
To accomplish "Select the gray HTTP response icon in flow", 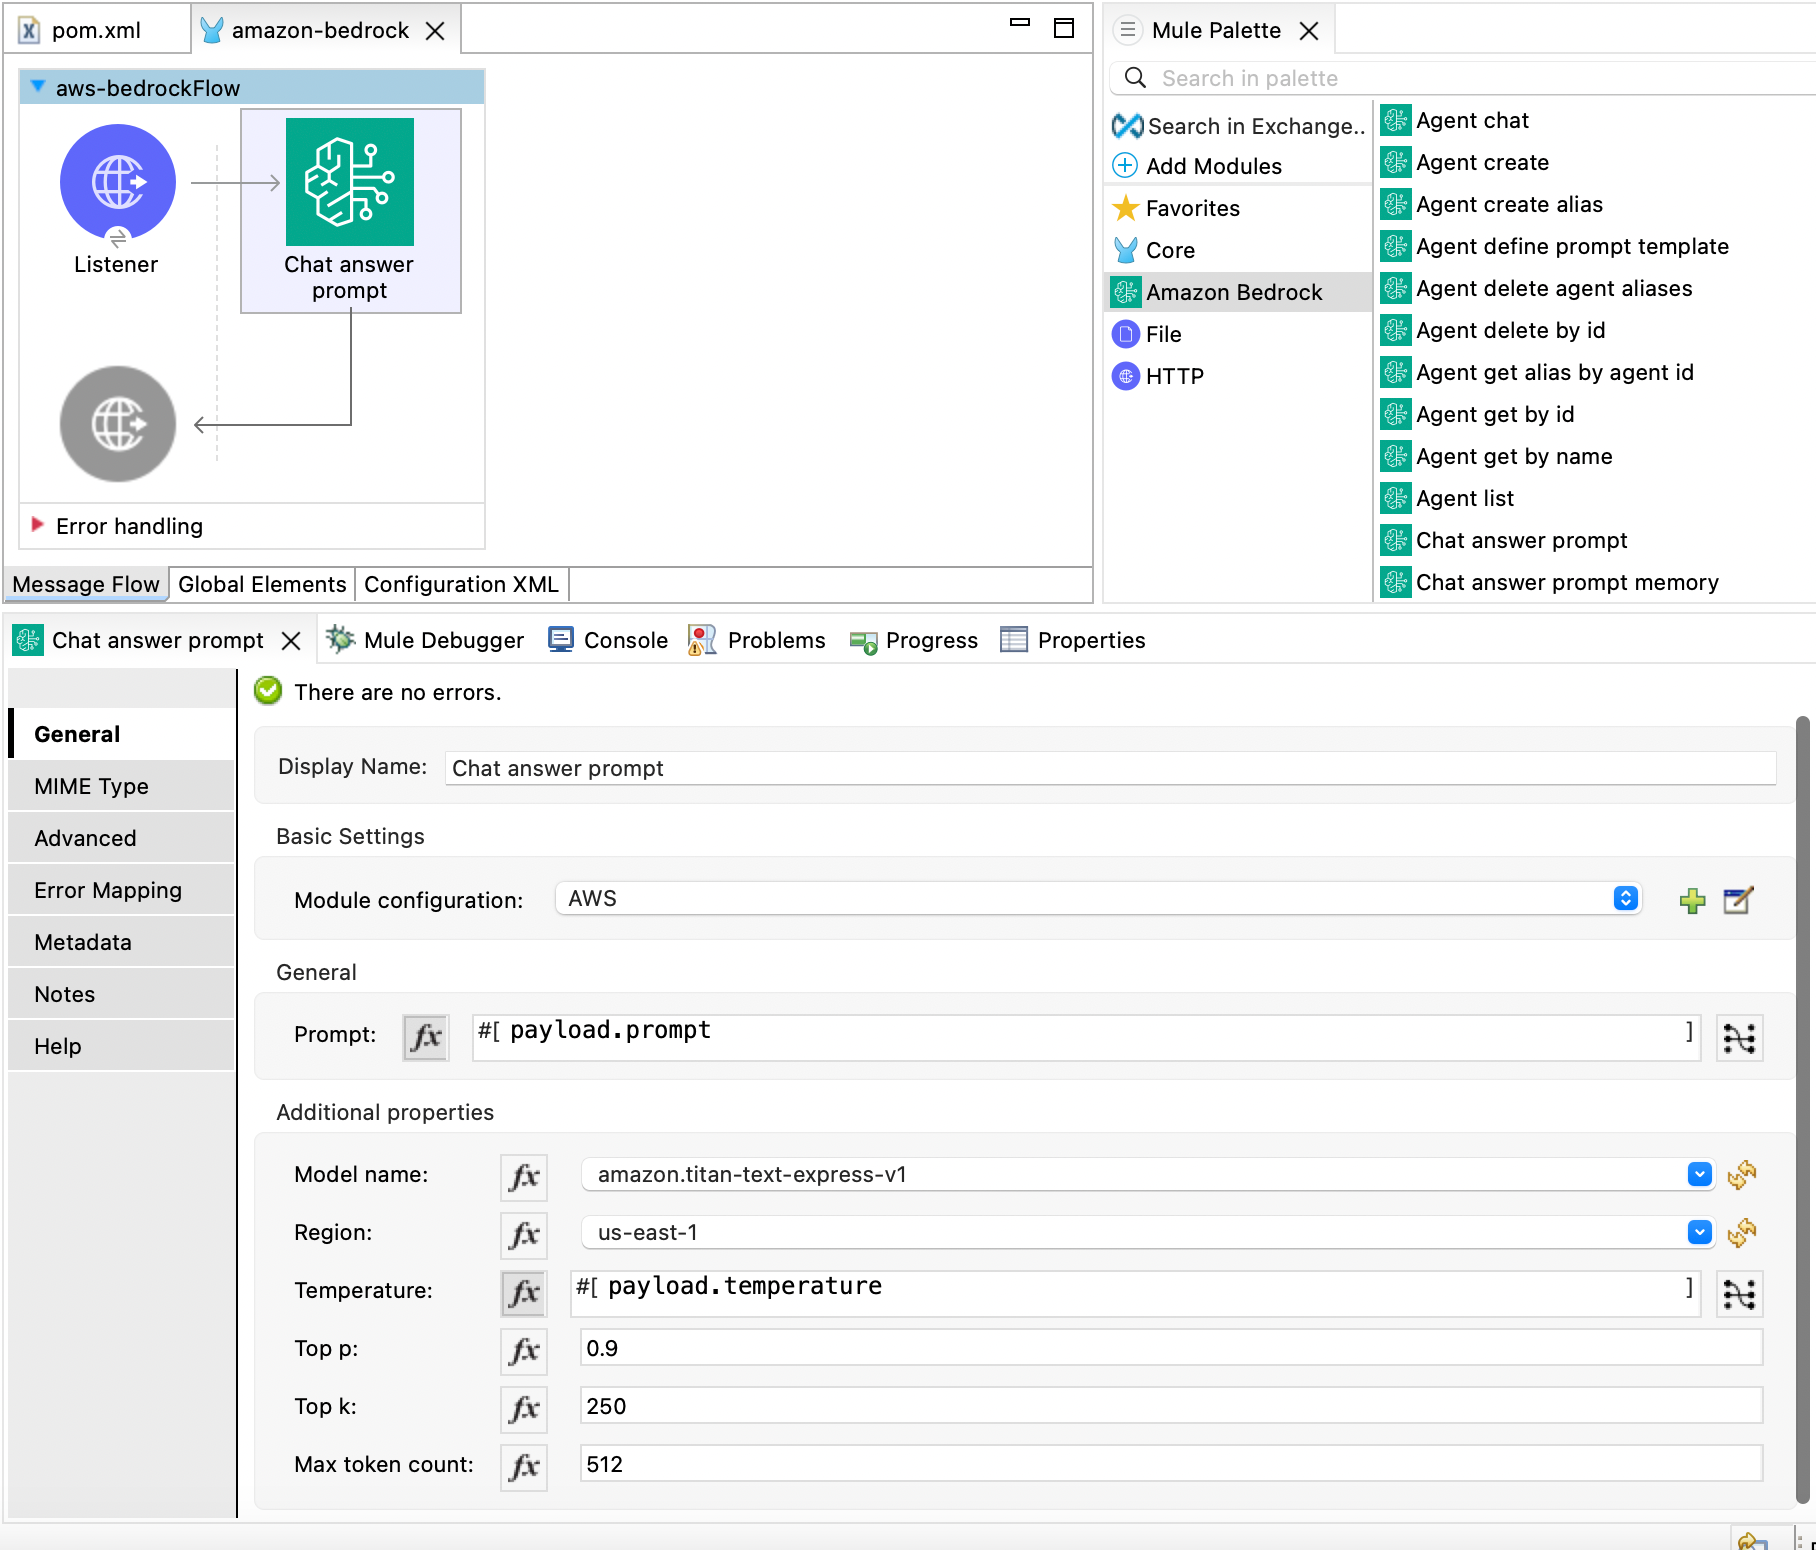I will (x=118, y=424).
